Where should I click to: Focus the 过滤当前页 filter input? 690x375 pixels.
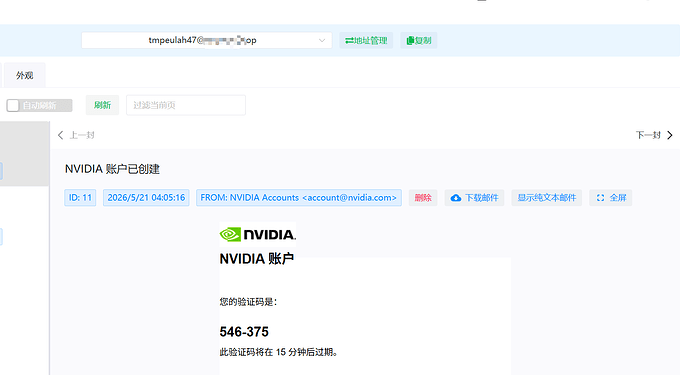click(186, 105)
